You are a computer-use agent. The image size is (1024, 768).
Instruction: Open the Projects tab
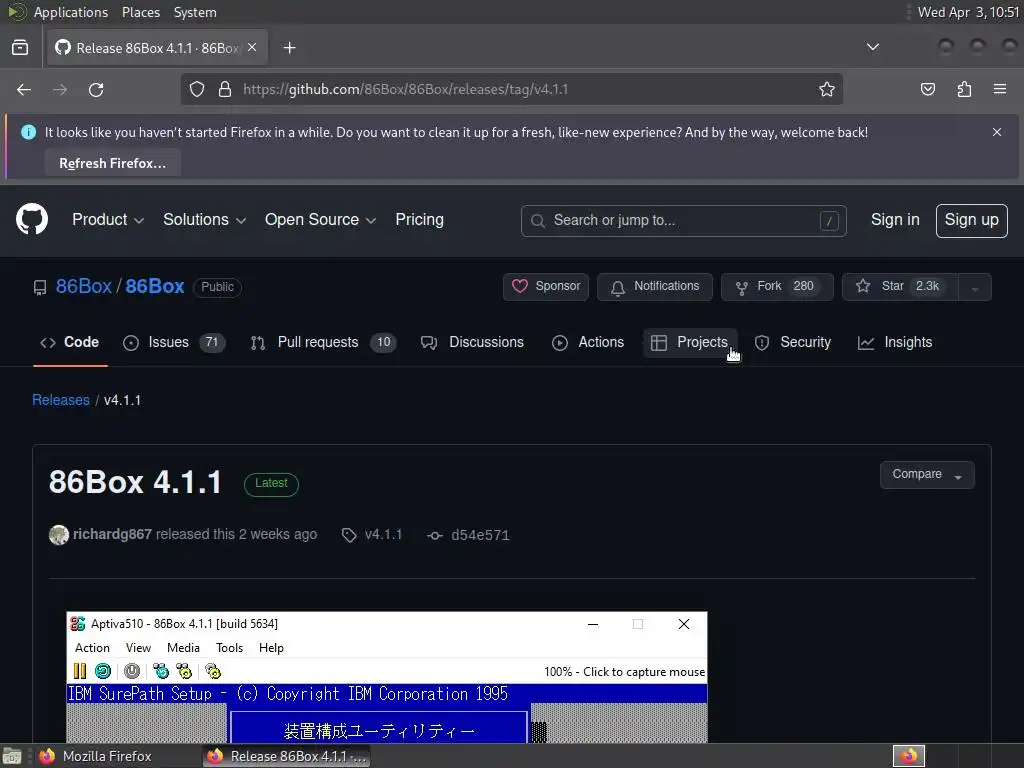coord(690,342)
